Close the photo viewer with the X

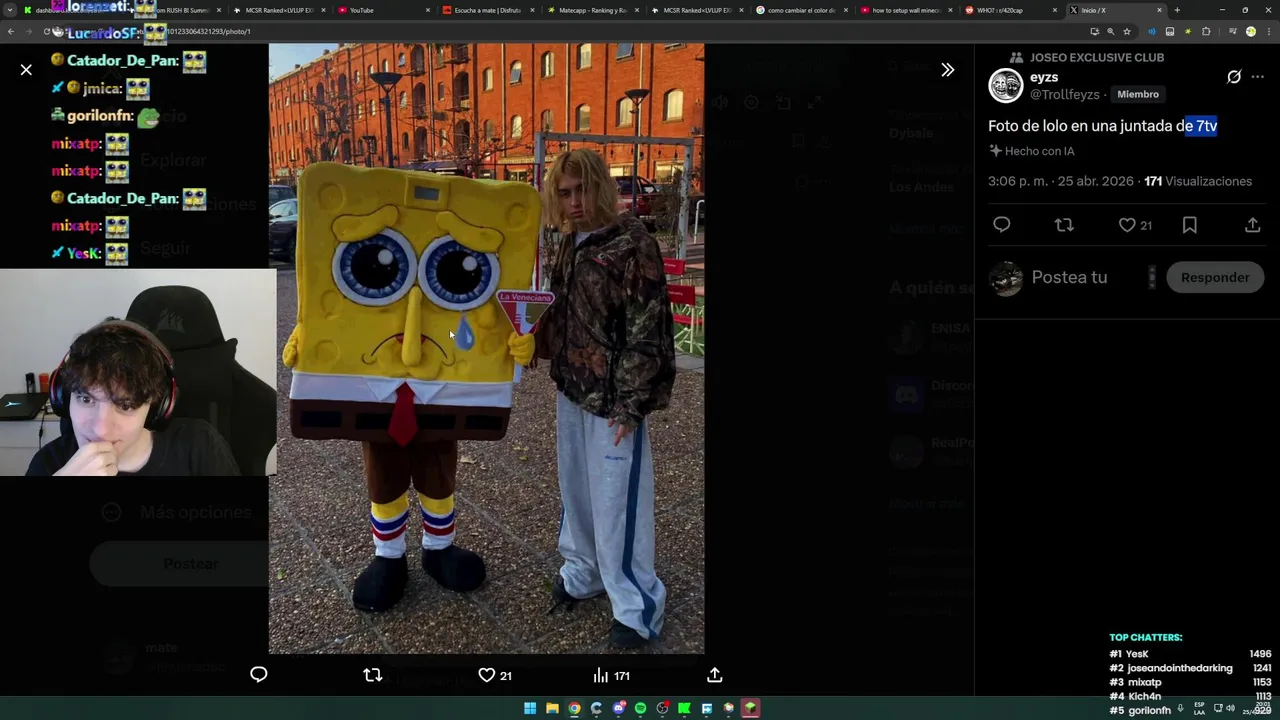tap(26, 69)
